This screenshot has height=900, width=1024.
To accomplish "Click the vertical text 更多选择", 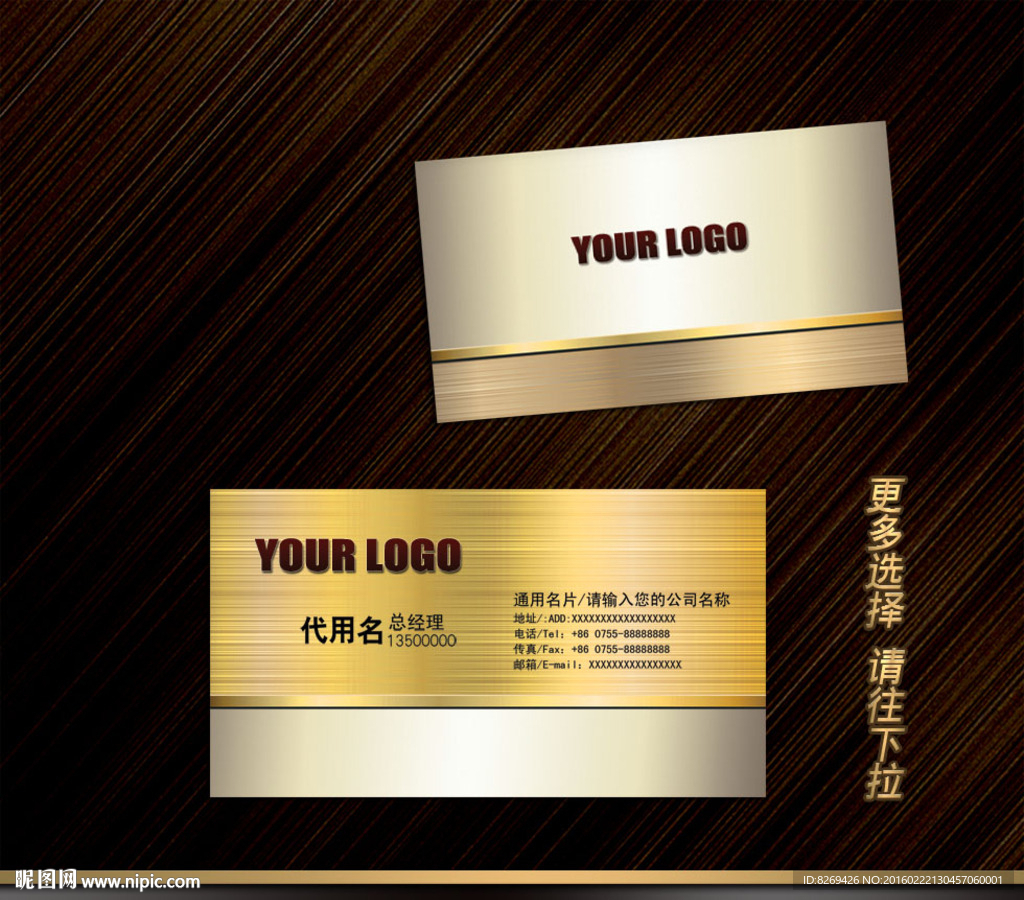I will click(x=885, y=553).
